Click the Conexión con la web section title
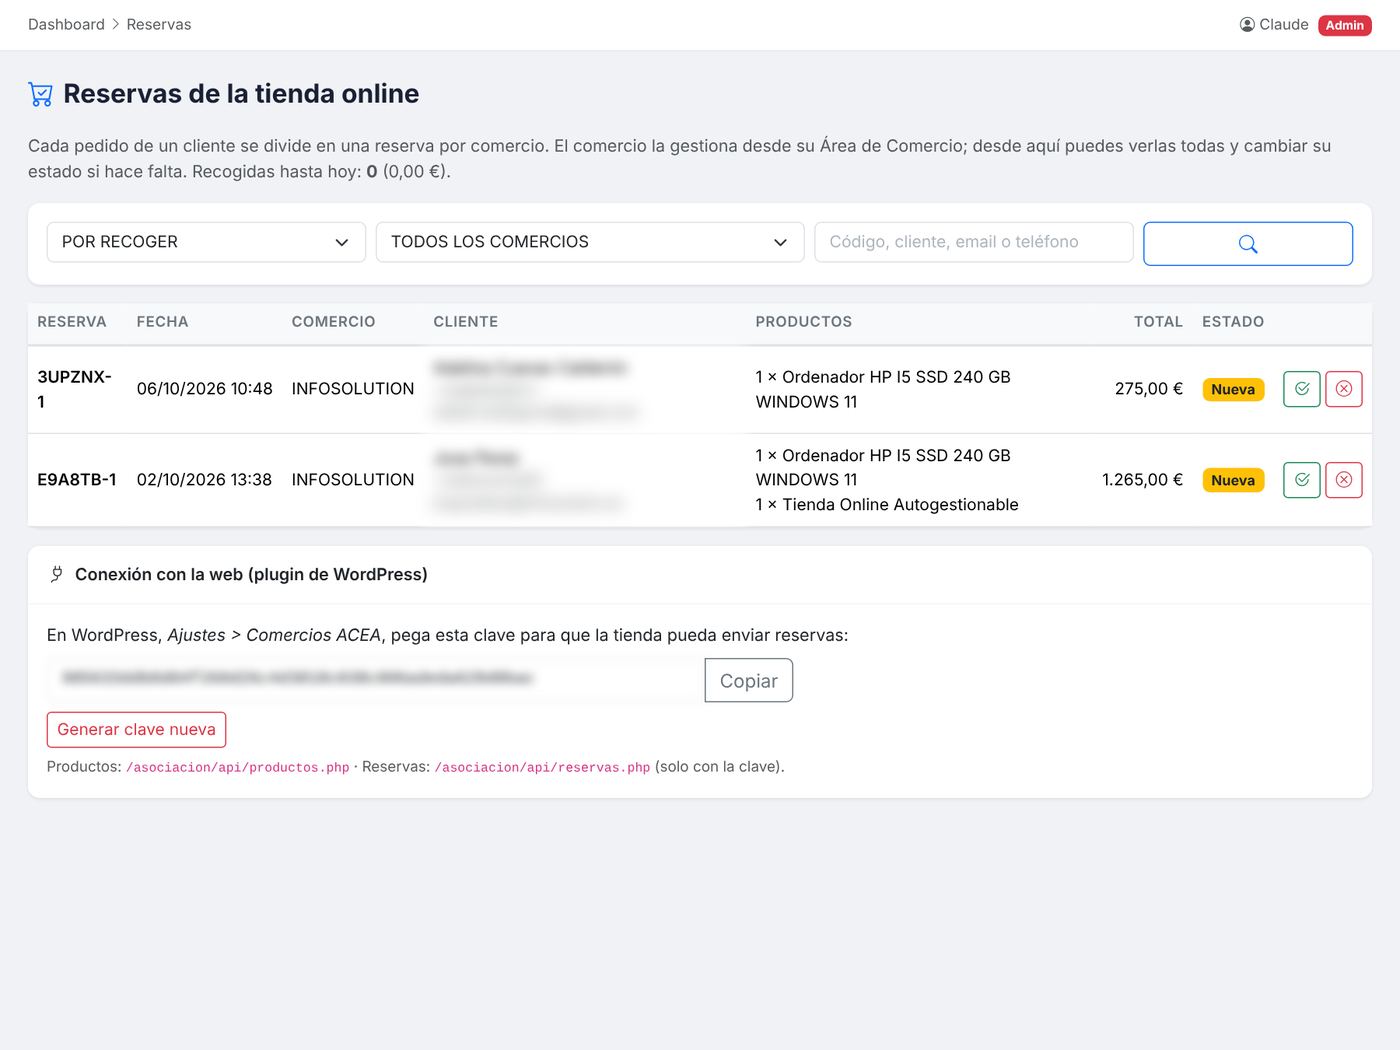 click(x=251, y=575)
